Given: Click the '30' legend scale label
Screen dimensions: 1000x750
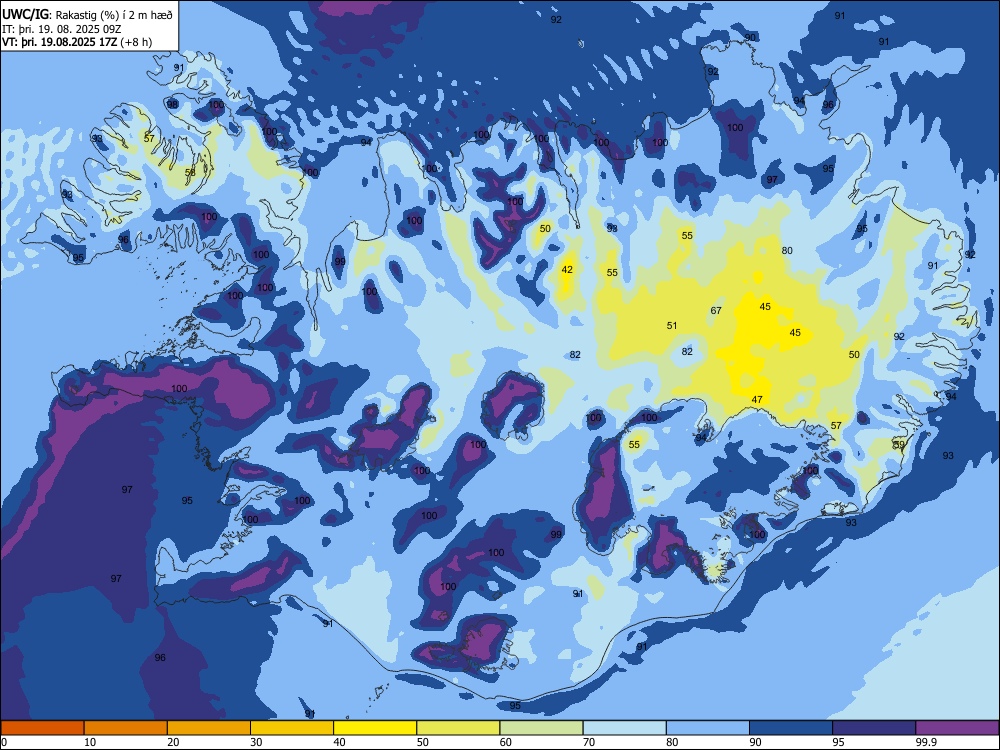Looking at the screenshot, I should pyautogui.click(x=256, y=742).
